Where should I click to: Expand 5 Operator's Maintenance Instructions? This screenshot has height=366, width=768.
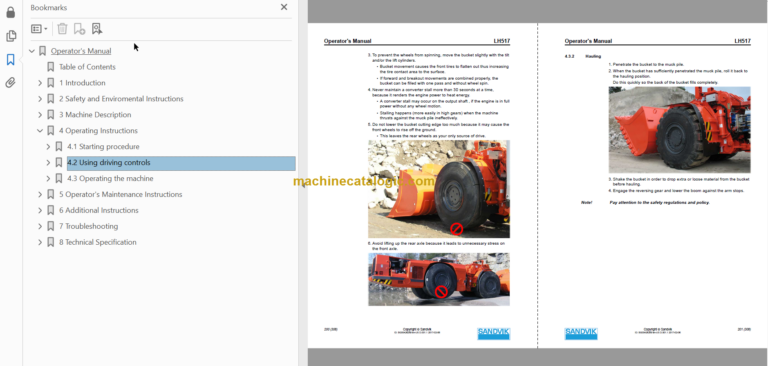pos(40,194)
